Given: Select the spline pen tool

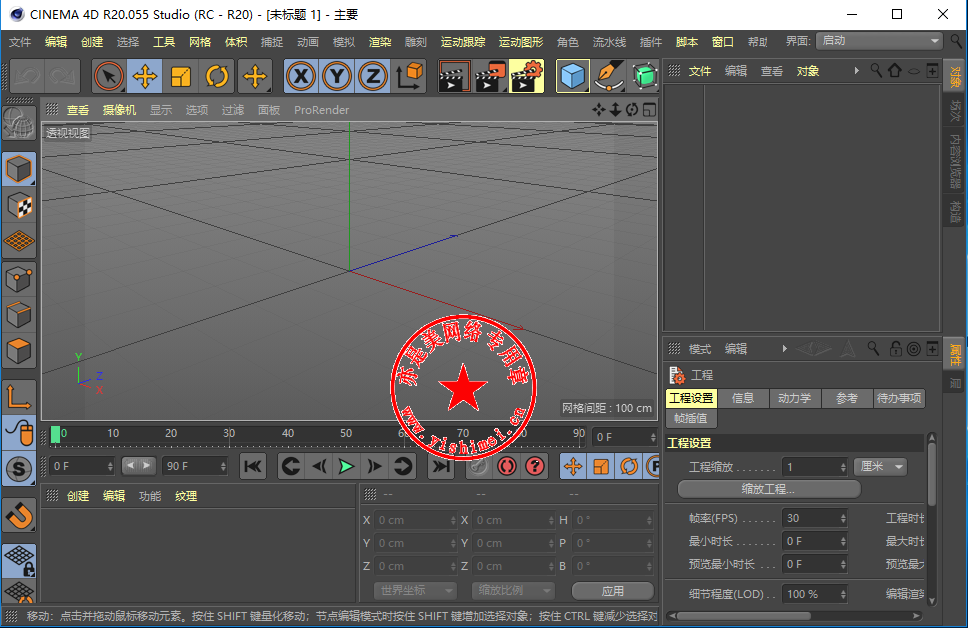Looking at the screenshot, I should pos(609,77).
